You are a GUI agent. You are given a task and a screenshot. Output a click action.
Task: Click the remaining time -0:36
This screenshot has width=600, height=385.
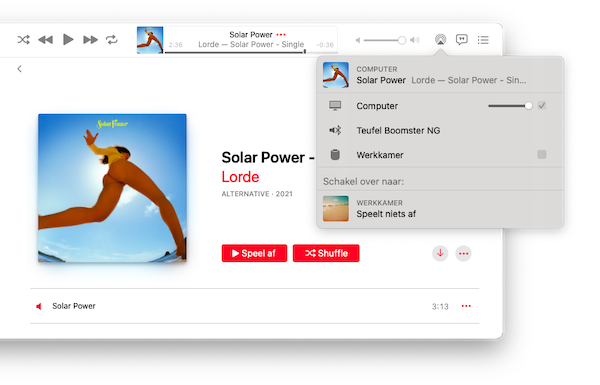point(325,45)
